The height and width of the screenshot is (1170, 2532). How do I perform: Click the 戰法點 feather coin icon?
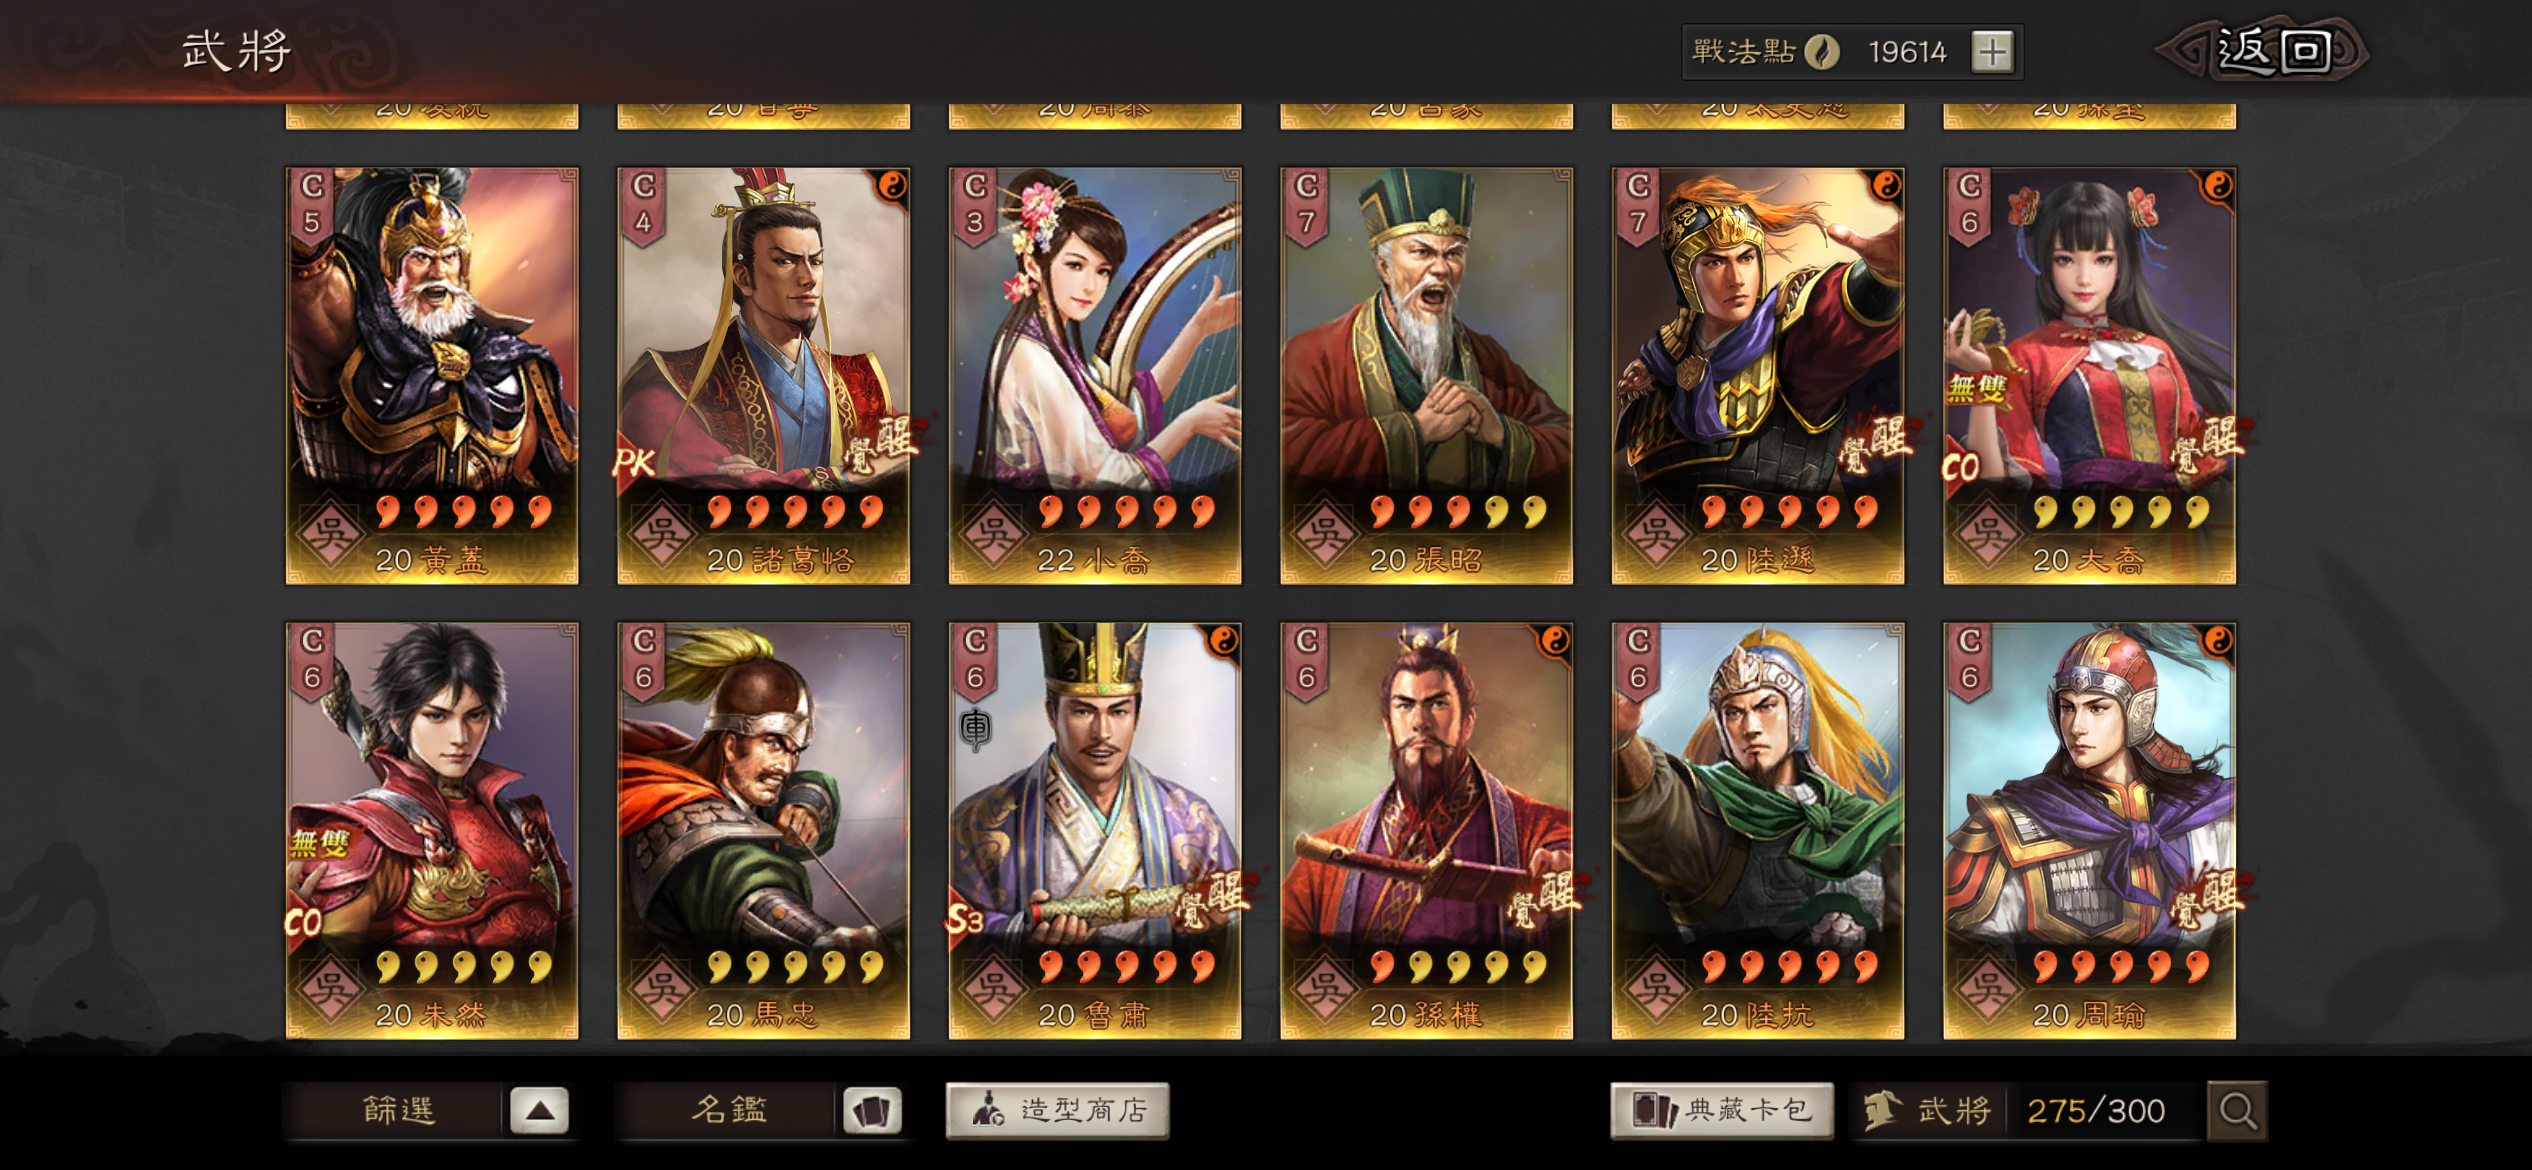(x=1822, y=51)
